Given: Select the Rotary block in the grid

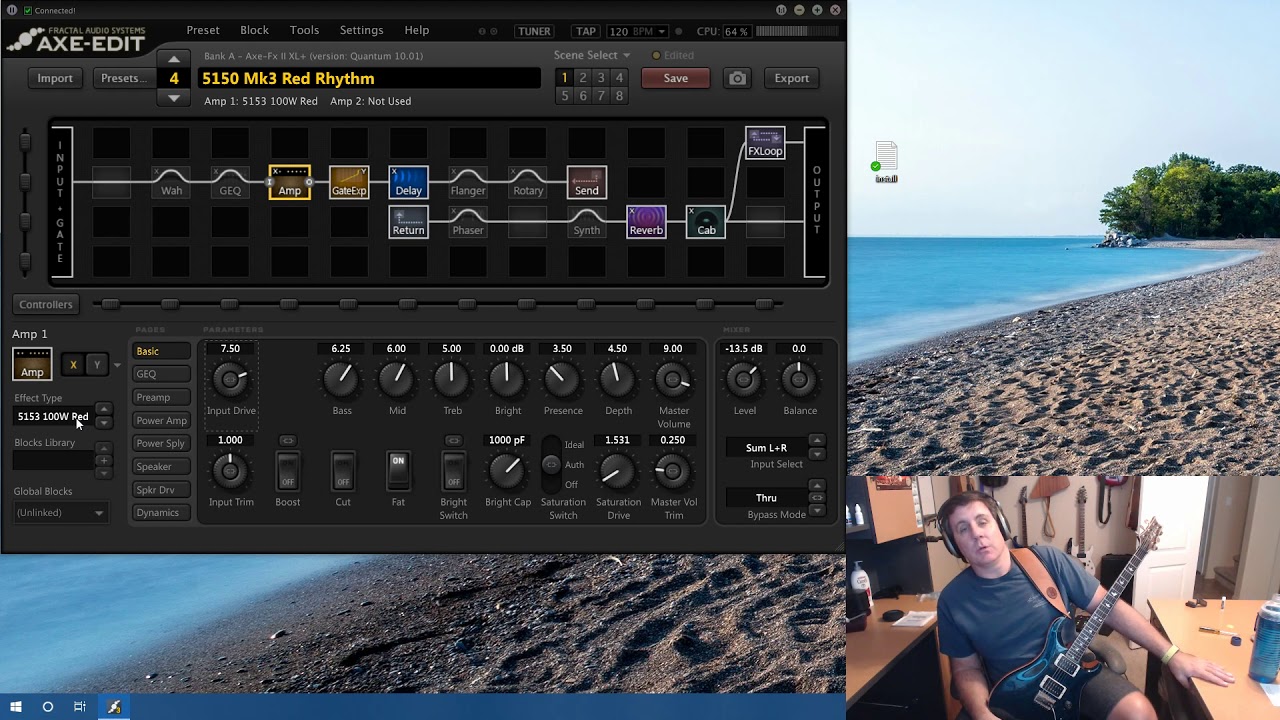Looking at the screenshot, I should 527,182.
